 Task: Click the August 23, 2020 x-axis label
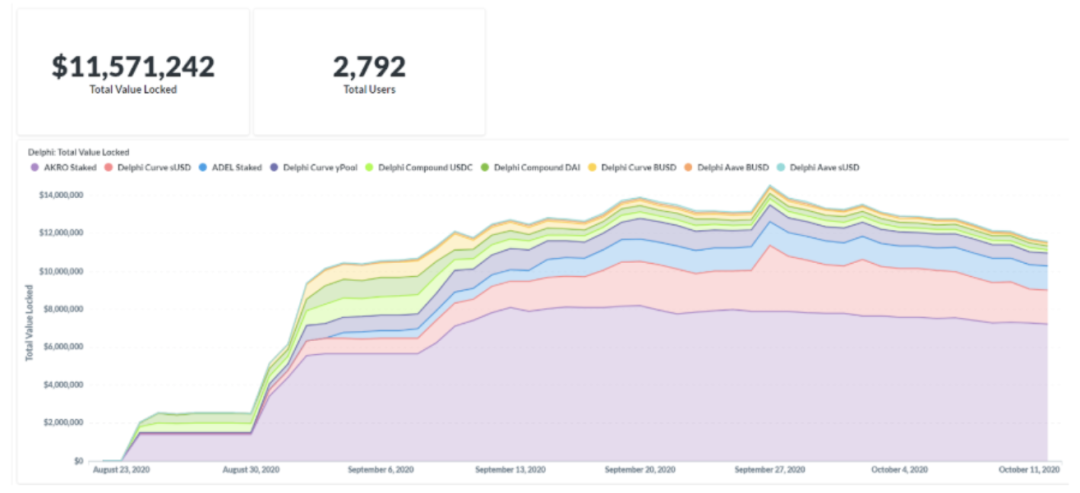pyautogui.click(x=121, y=468)
